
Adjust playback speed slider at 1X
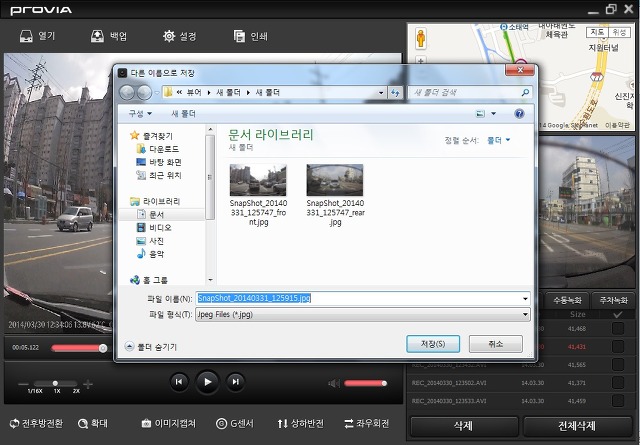coord(55,383)
